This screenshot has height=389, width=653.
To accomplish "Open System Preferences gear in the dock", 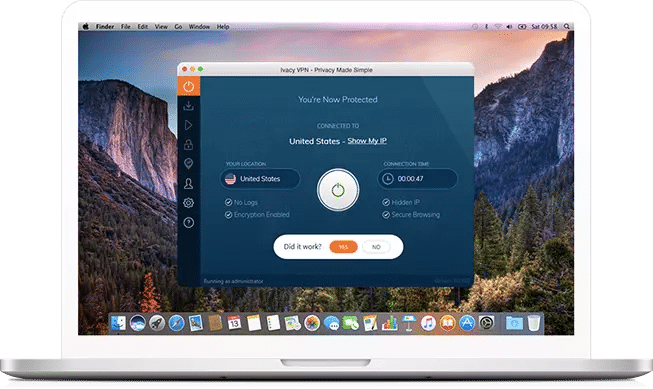I will [486, 323].
